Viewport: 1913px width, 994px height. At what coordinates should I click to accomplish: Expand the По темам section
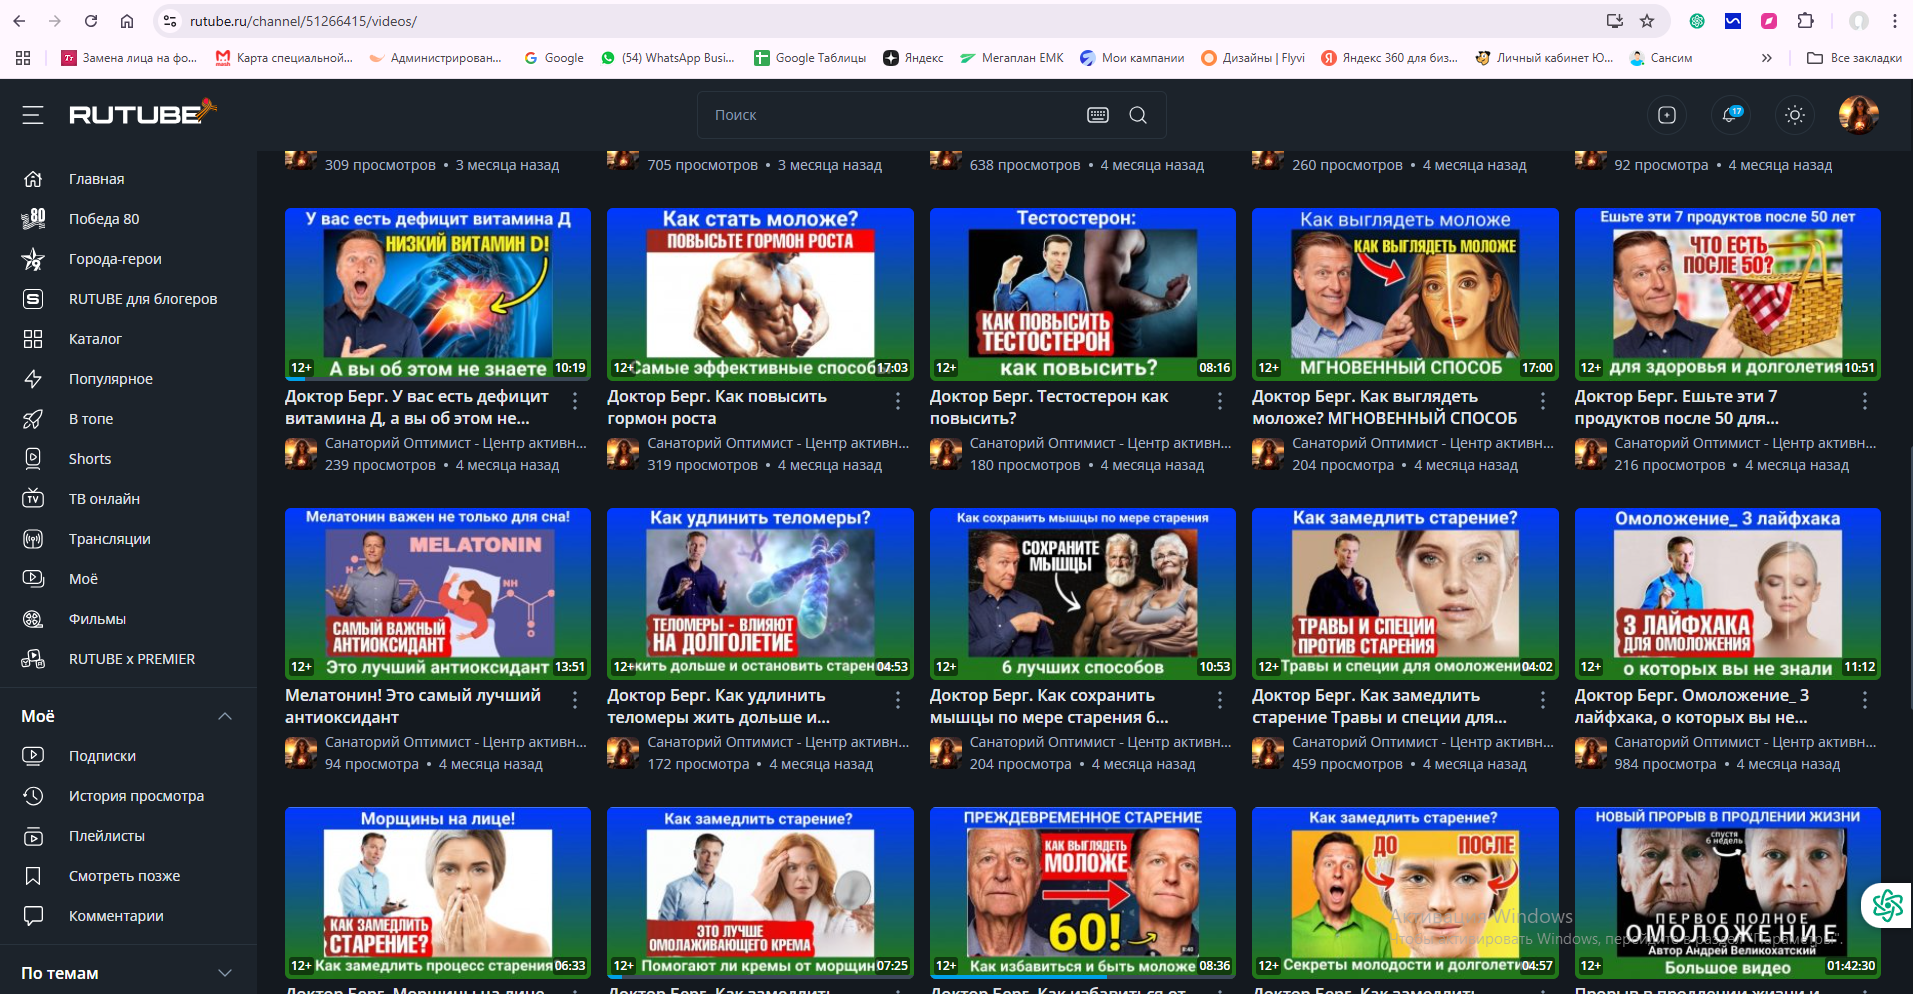[225, 973]
